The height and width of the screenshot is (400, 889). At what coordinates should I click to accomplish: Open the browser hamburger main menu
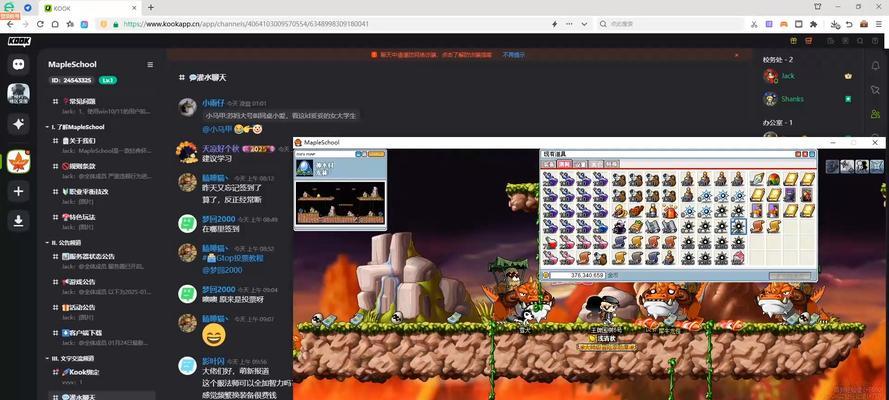pos(879,24)
